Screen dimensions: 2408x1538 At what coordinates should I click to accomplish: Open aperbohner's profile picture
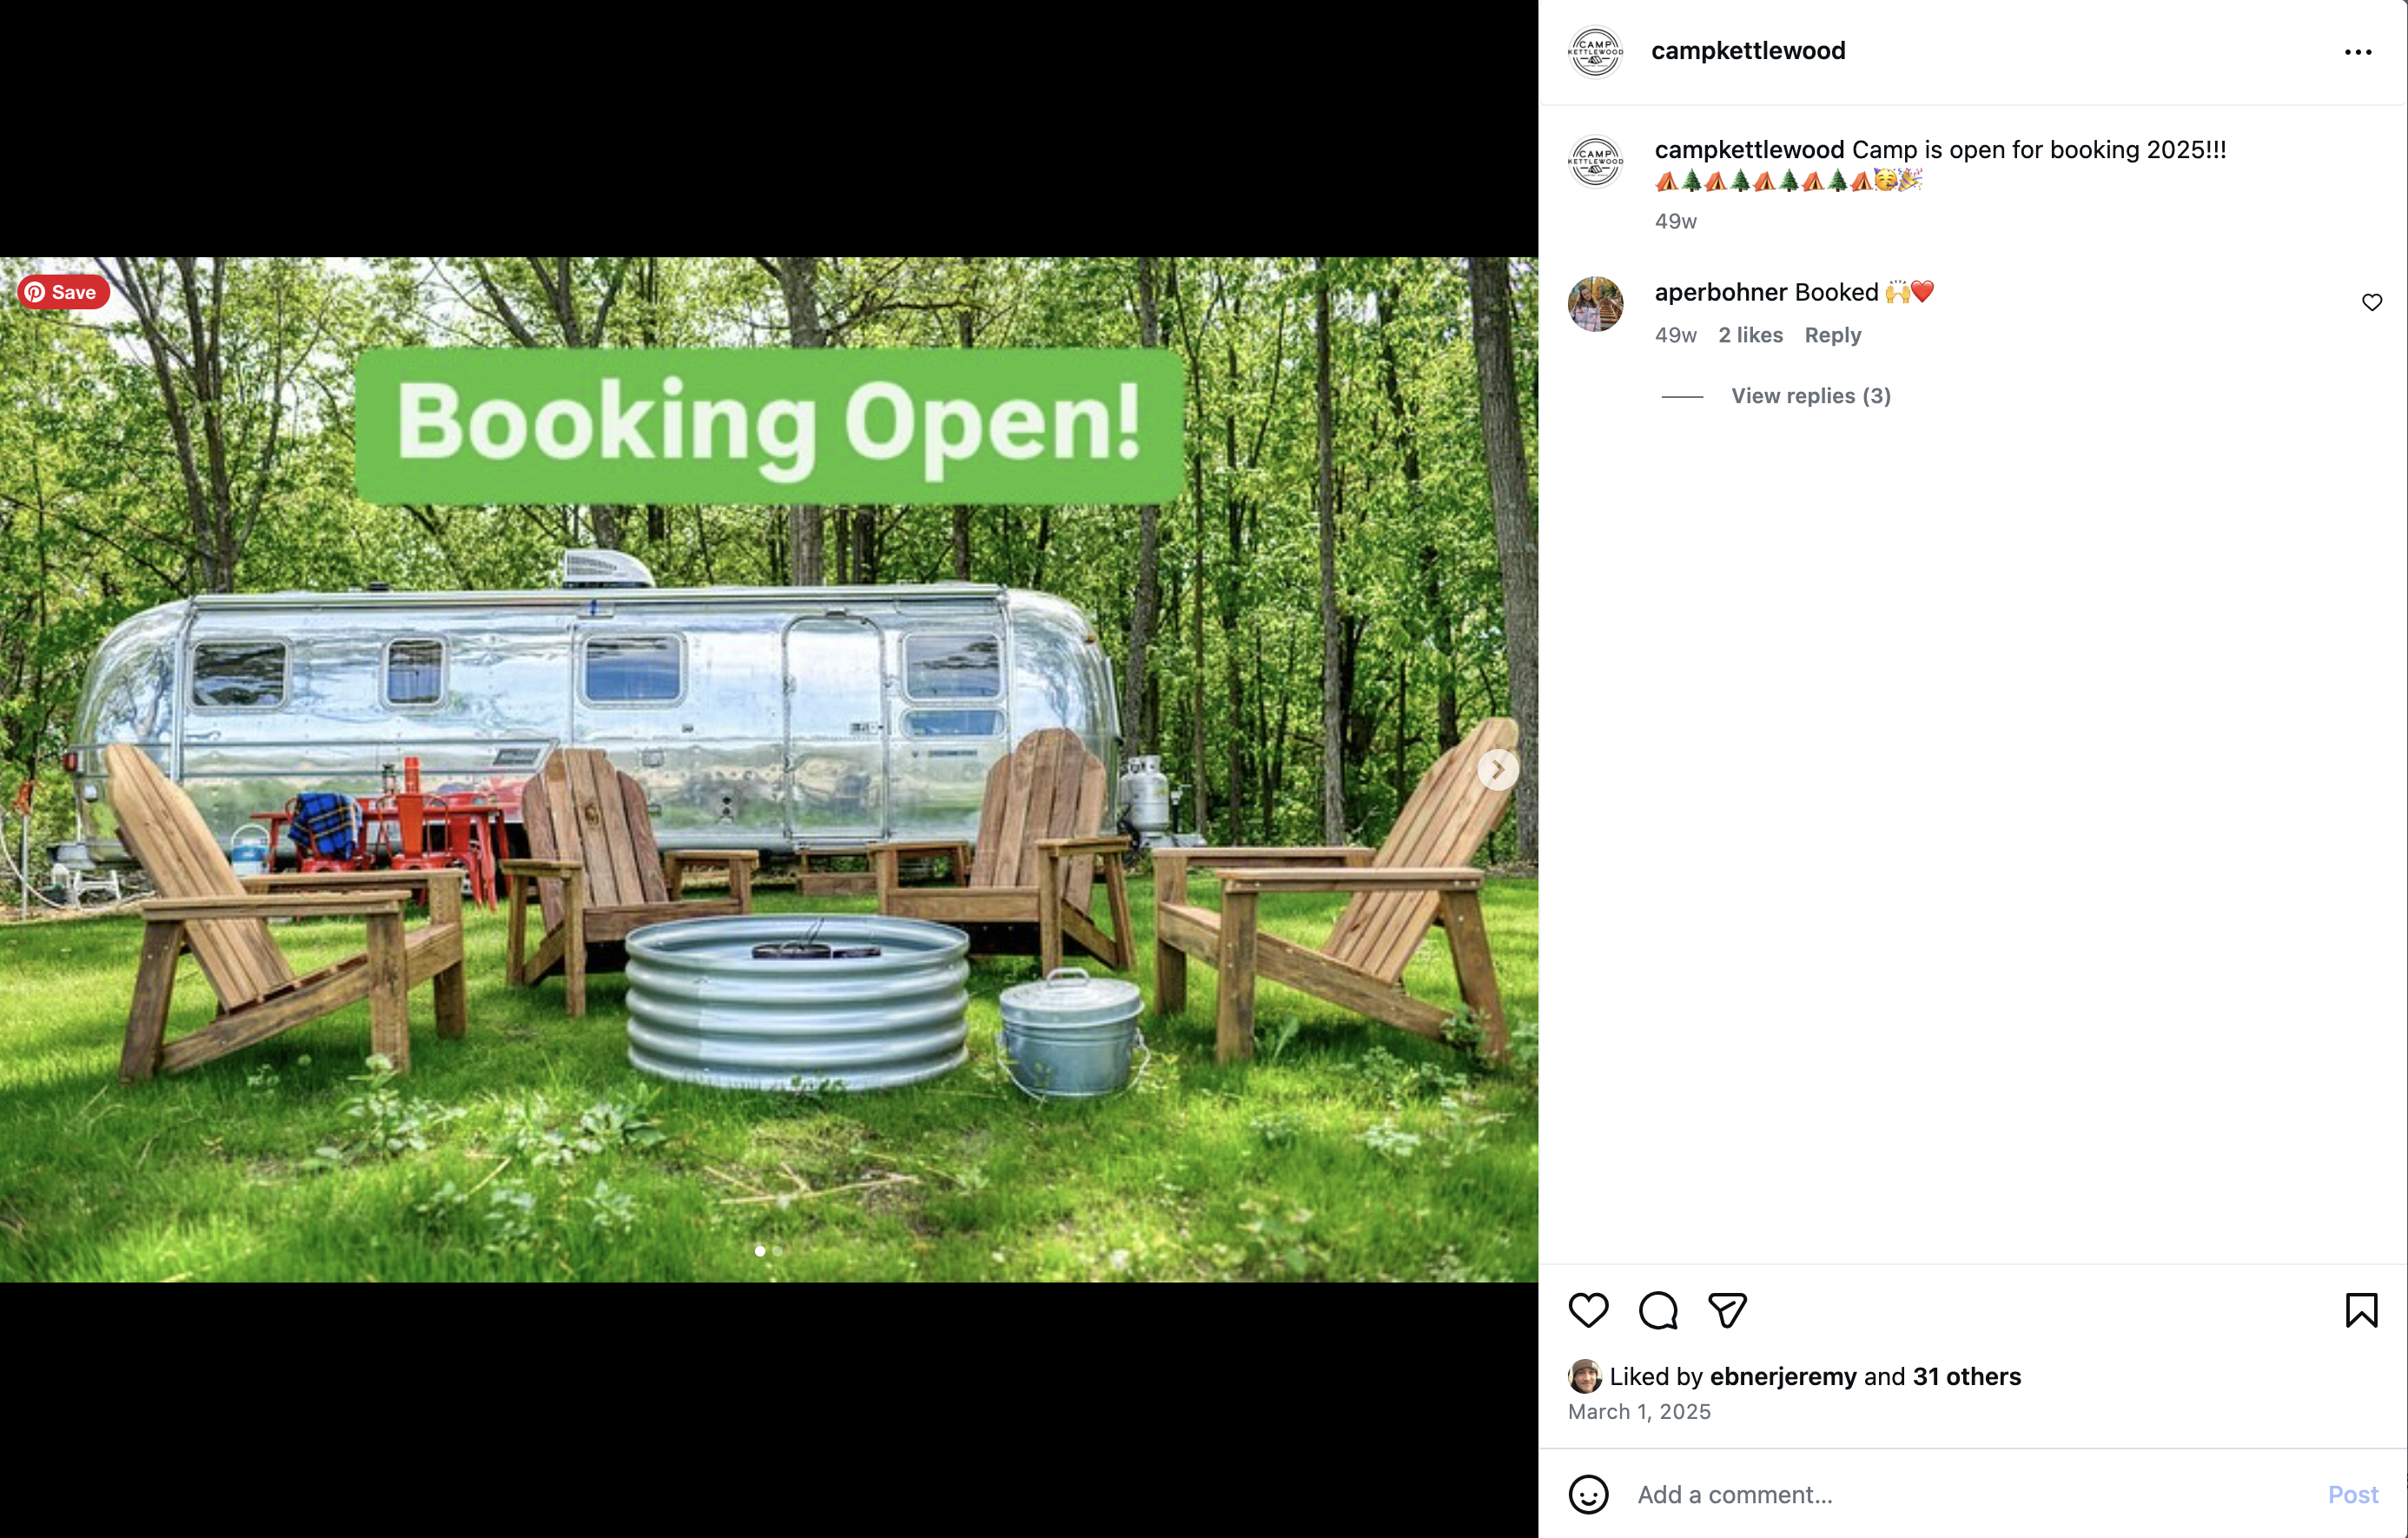(x=1595, y=304)
